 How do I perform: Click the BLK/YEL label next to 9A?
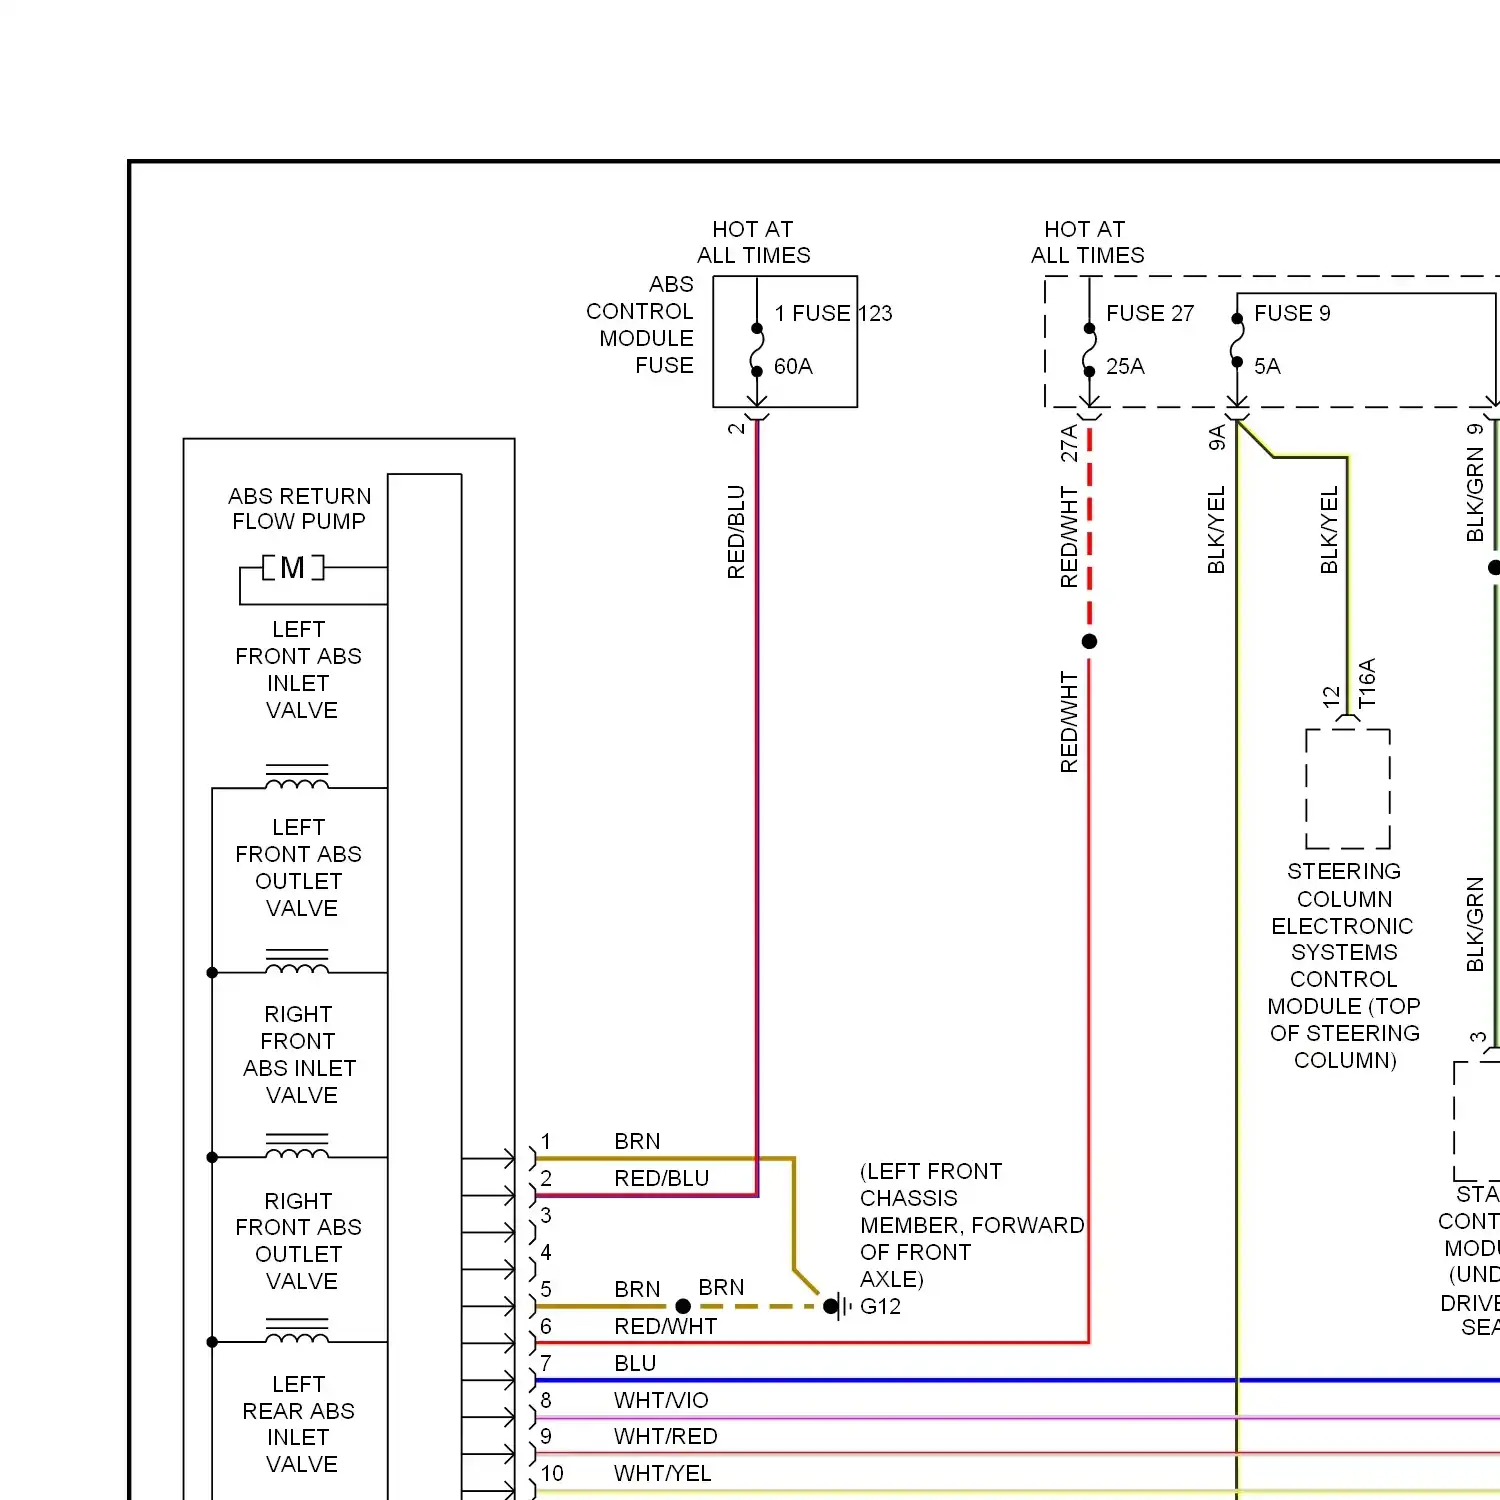point(1217,530)
